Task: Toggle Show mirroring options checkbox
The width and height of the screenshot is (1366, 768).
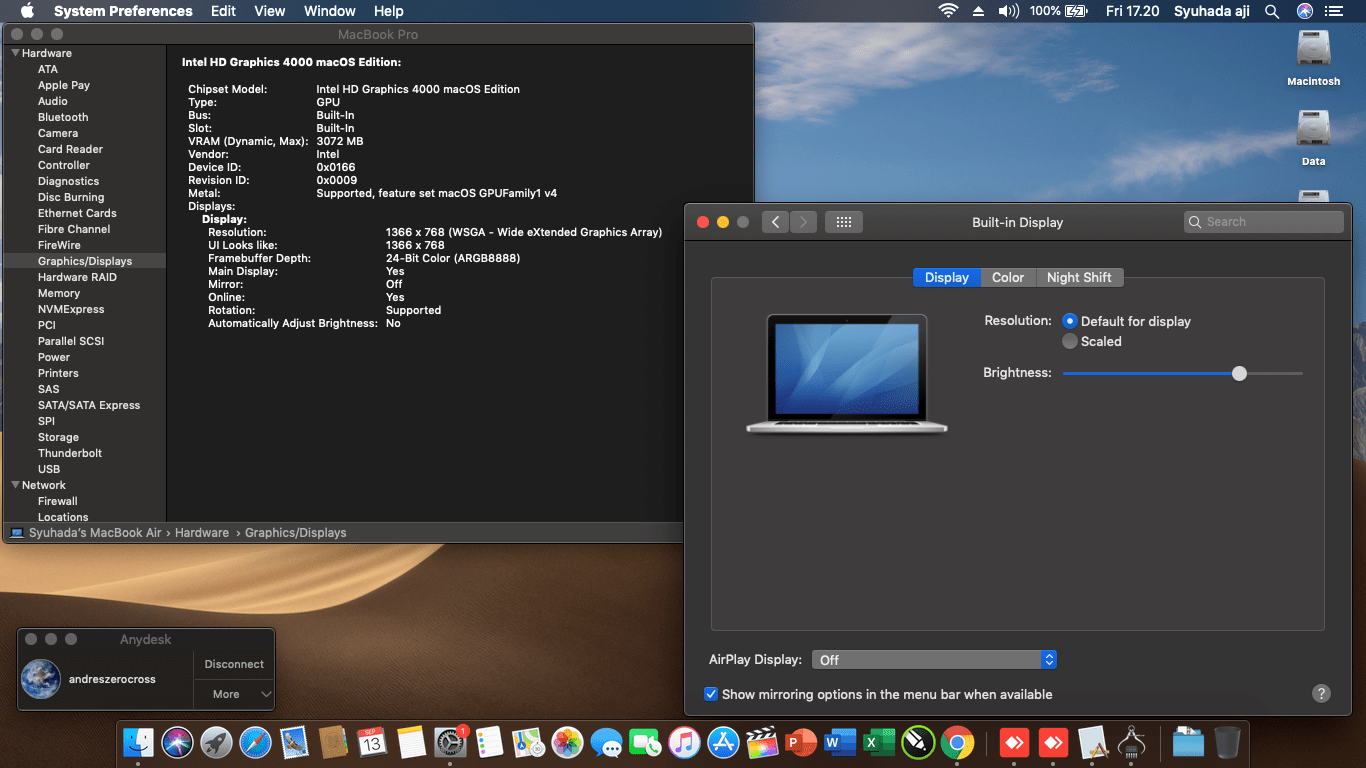Action: pyautogui.click(x=711, y=694)
